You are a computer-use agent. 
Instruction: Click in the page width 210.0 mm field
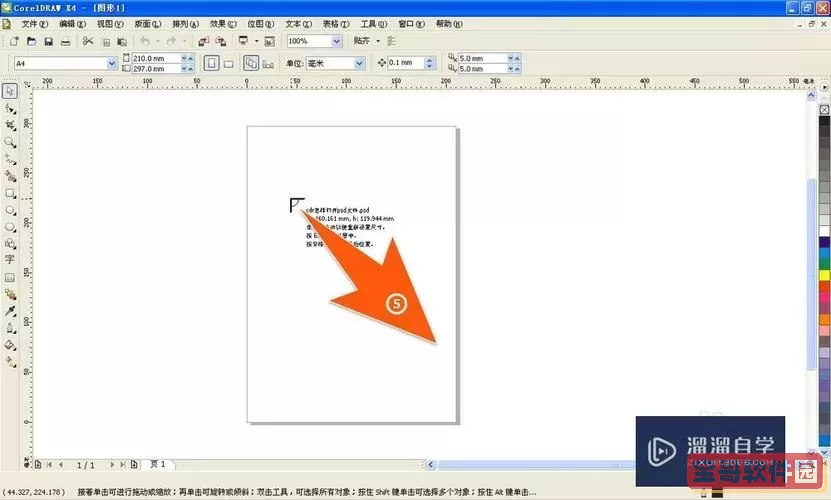156,58
